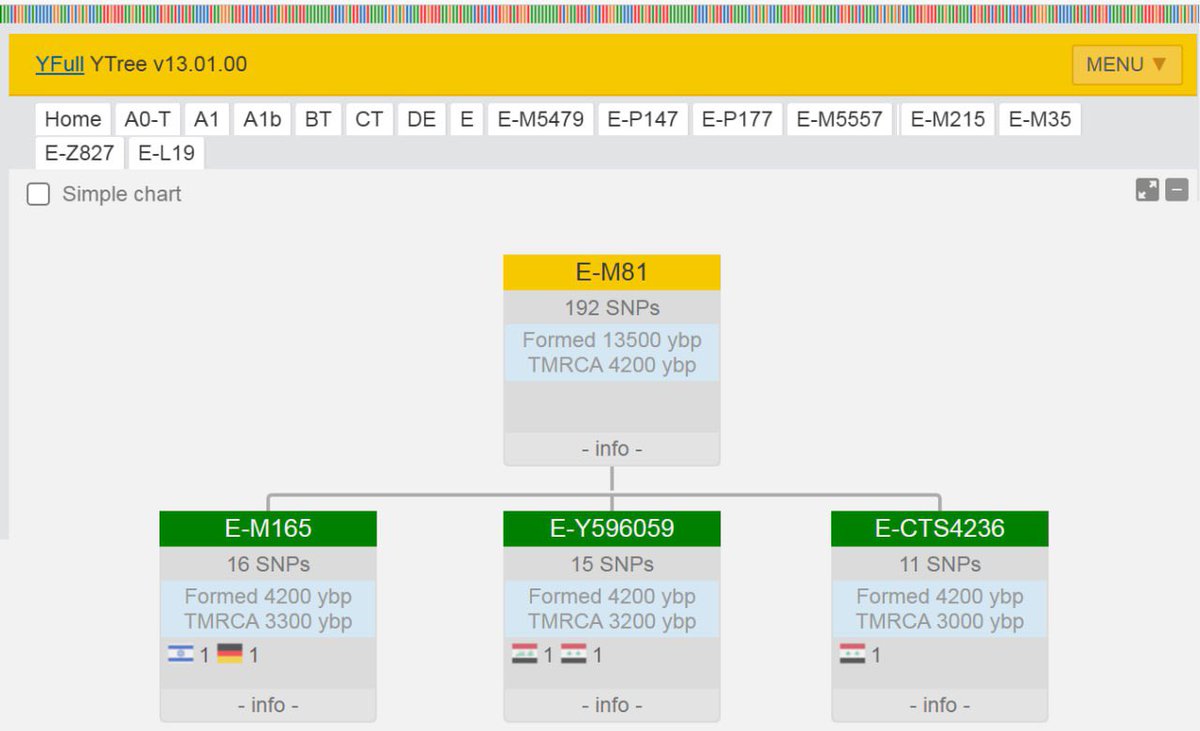Select the A1 breadcrumb tab
This screenshot has width=1200, height=731.
pos(206,119)
